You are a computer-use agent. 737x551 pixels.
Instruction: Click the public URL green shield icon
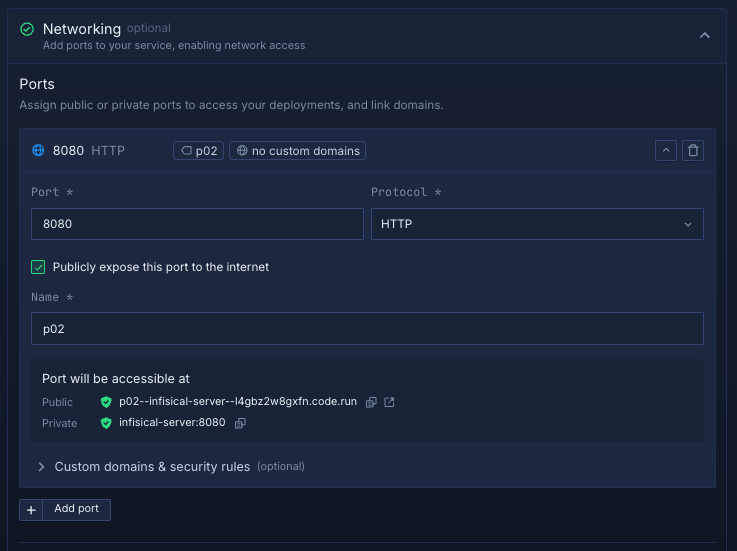pos(106,402)
